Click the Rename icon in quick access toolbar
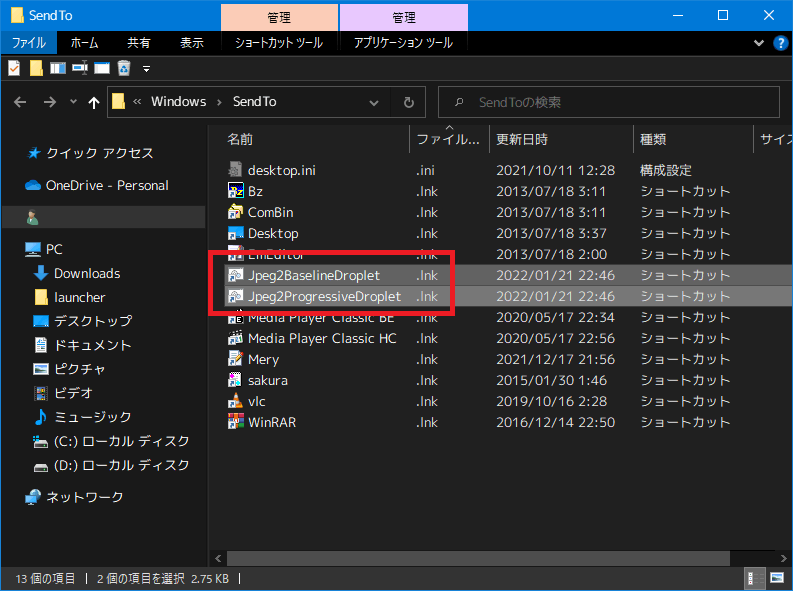 [x=80, y=68]
